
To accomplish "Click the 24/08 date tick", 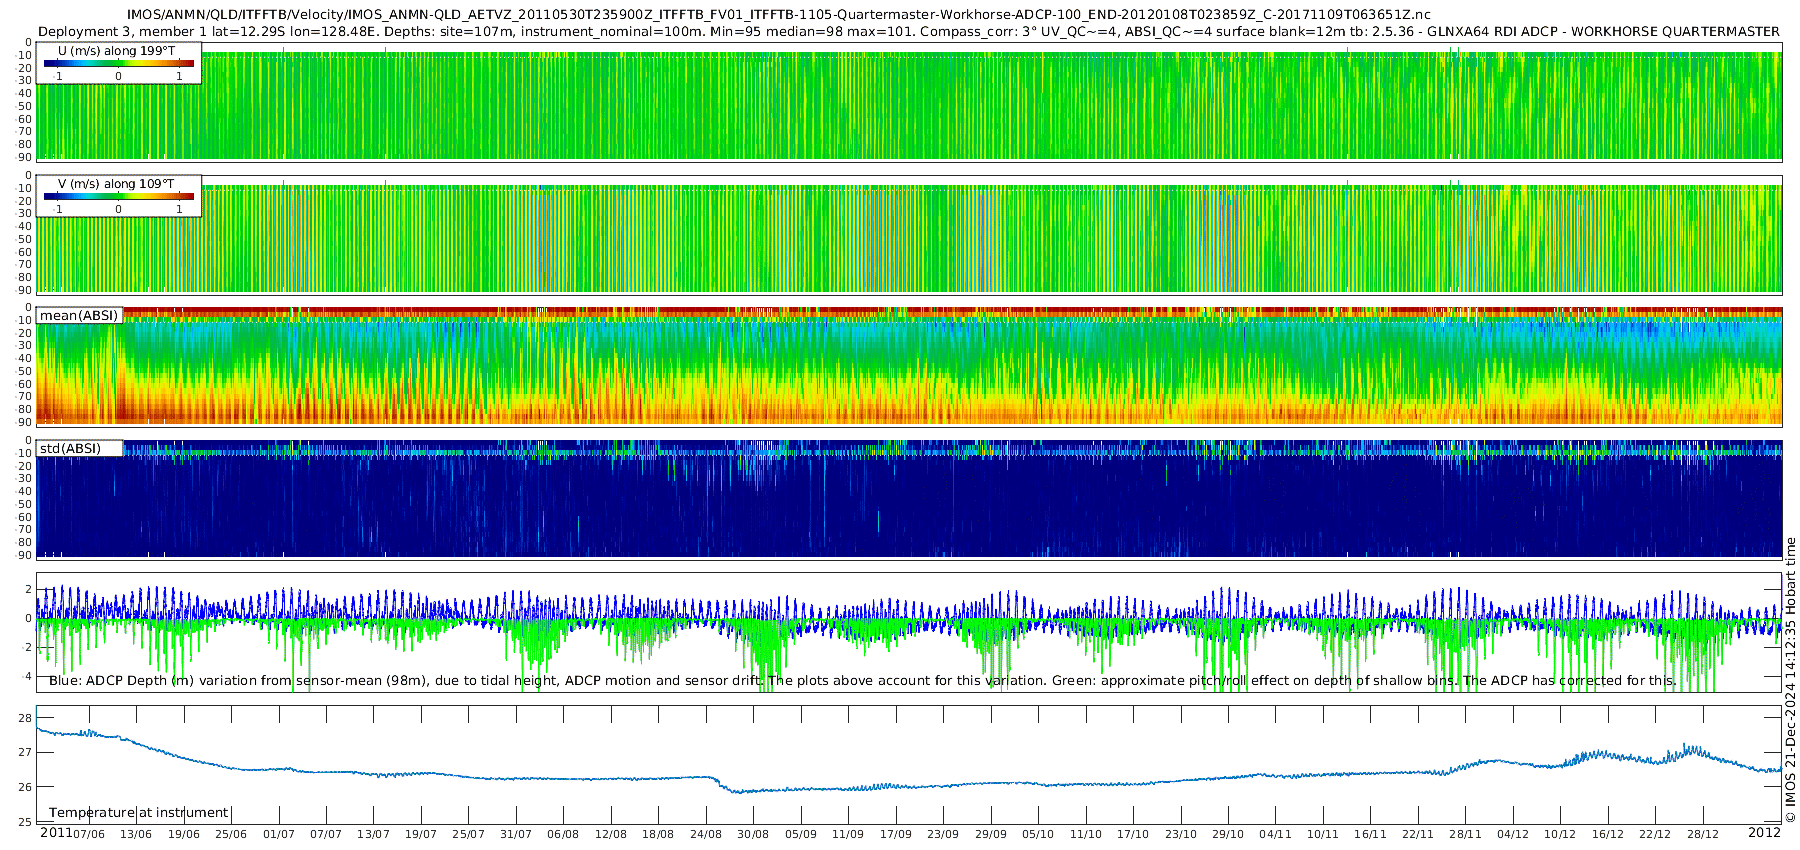I will click(x=706, y=834).
